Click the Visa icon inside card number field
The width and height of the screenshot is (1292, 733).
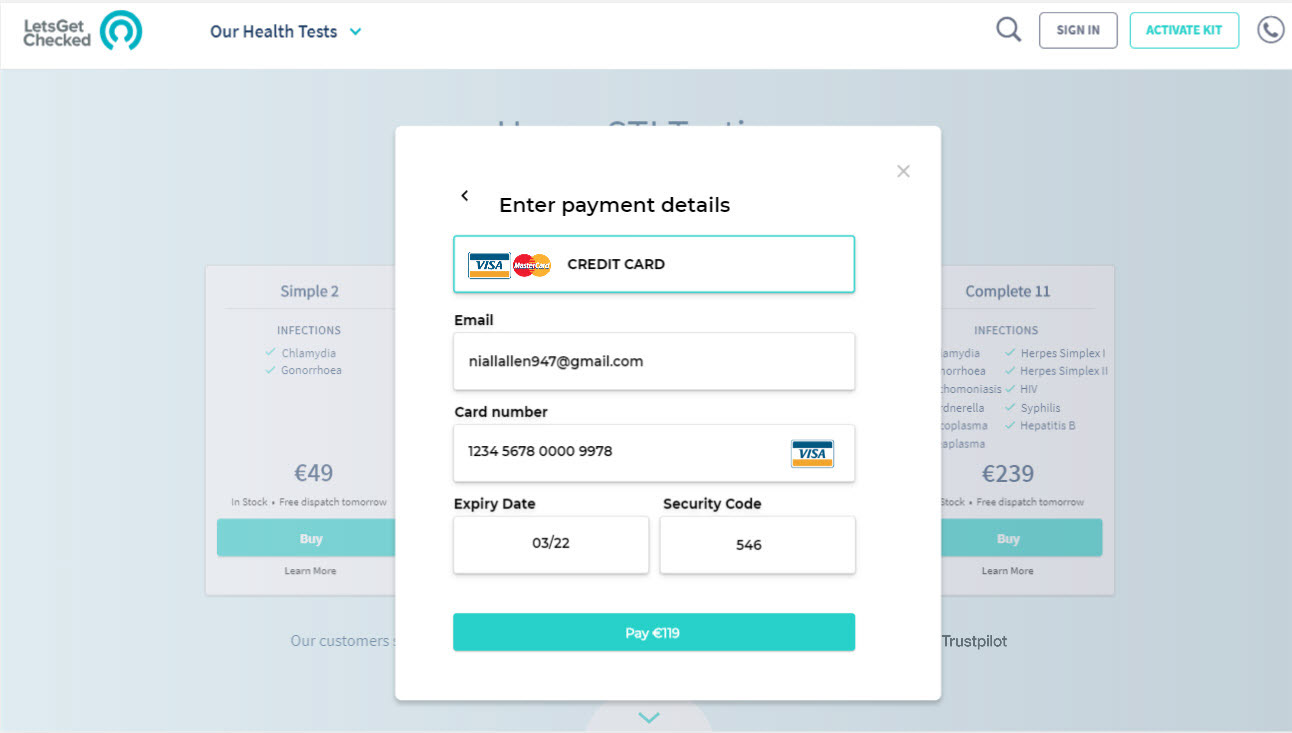[x=812, y=454]
